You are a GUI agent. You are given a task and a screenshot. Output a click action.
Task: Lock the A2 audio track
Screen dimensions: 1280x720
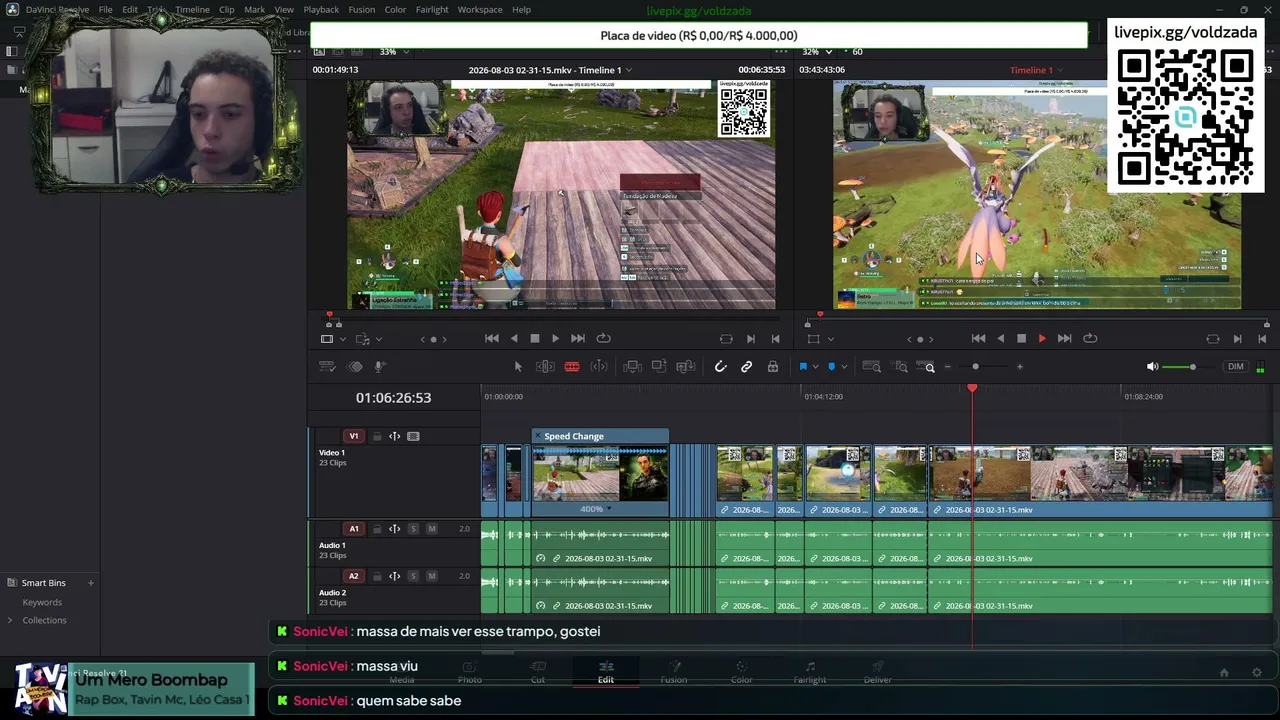[377, 576]
